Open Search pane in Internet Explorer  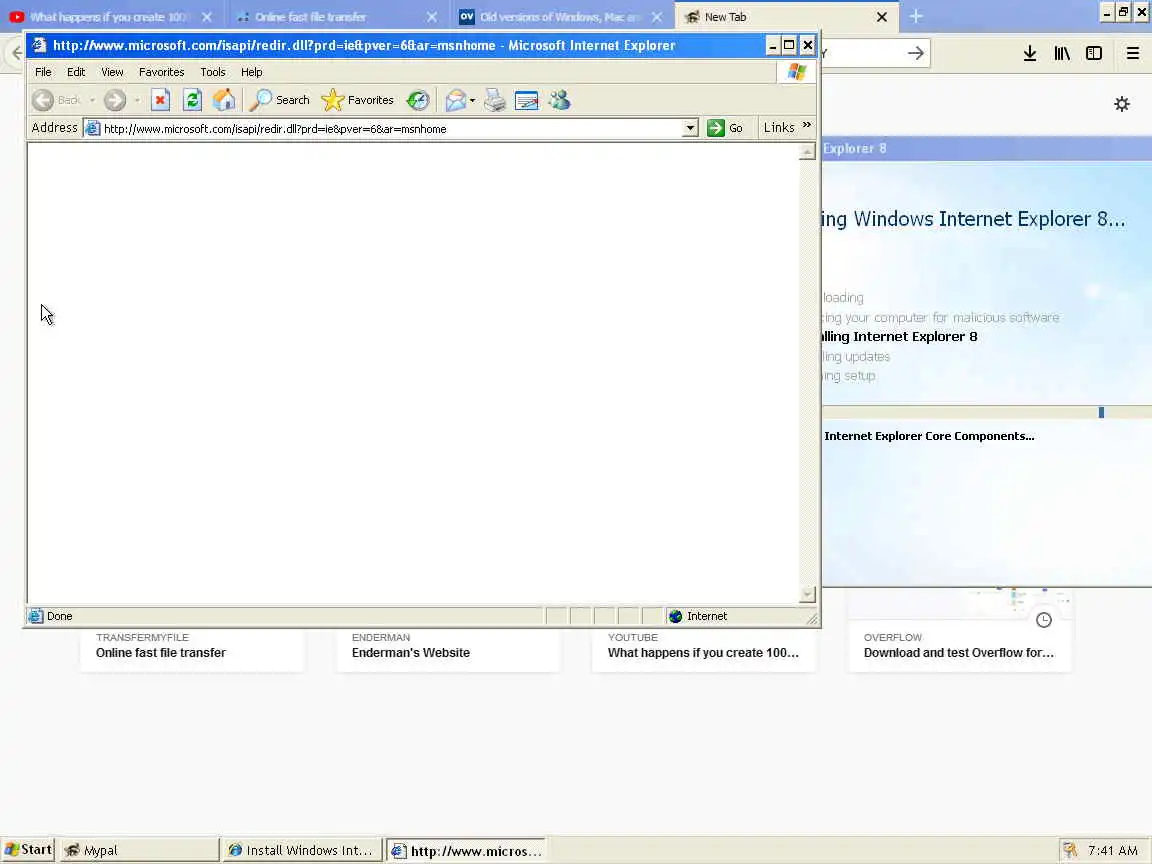coord(279,100)
